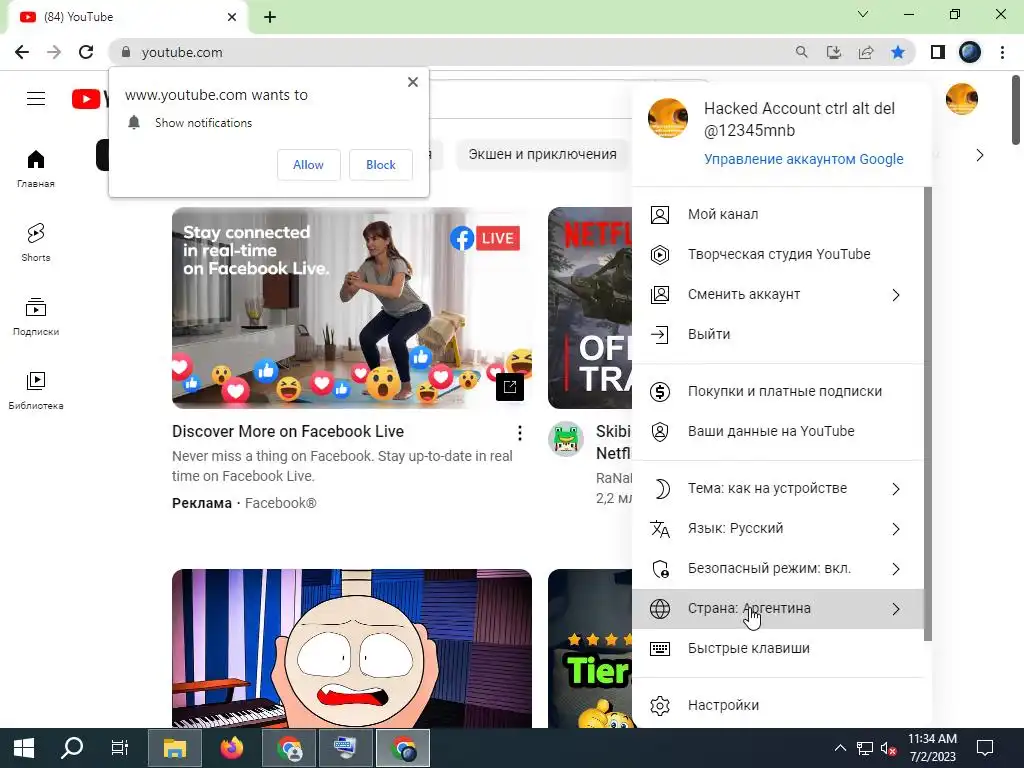1024x768 pixels.
Task: Expand Безопасный режим: вкл. submenu
Action: [778, 569]
